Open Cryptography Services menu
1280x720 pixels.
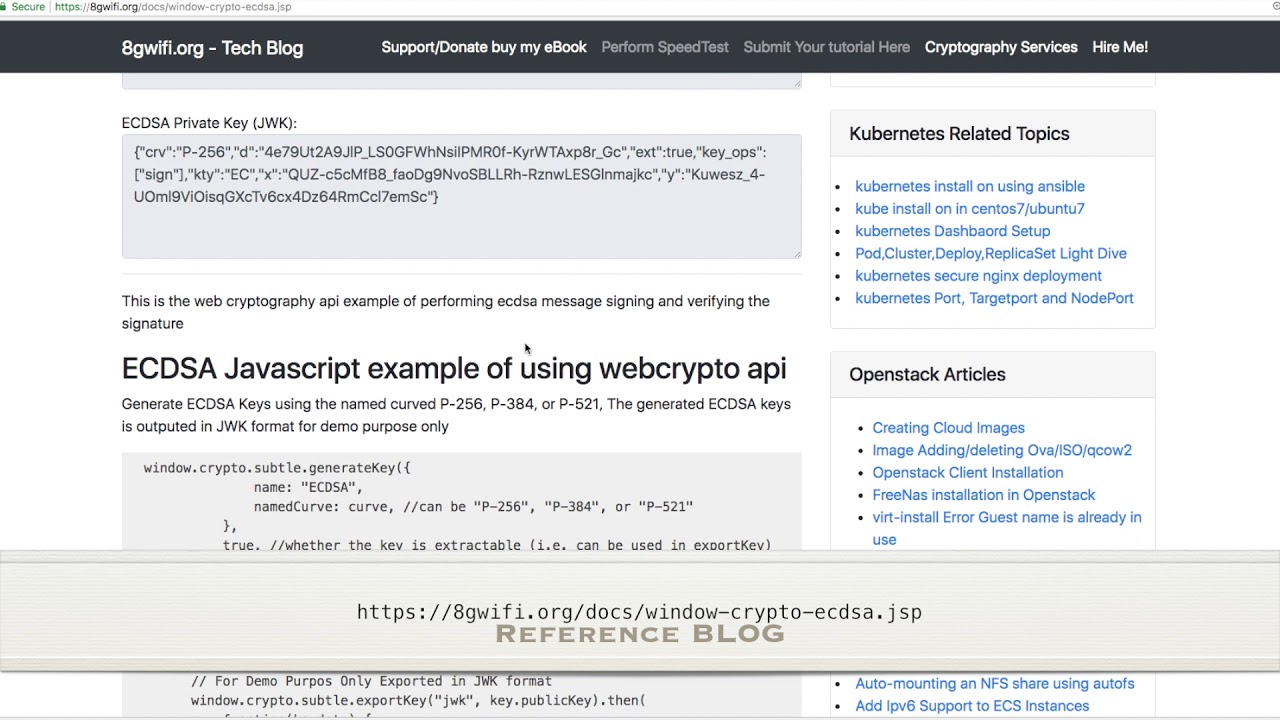[x=1001, y=47]
